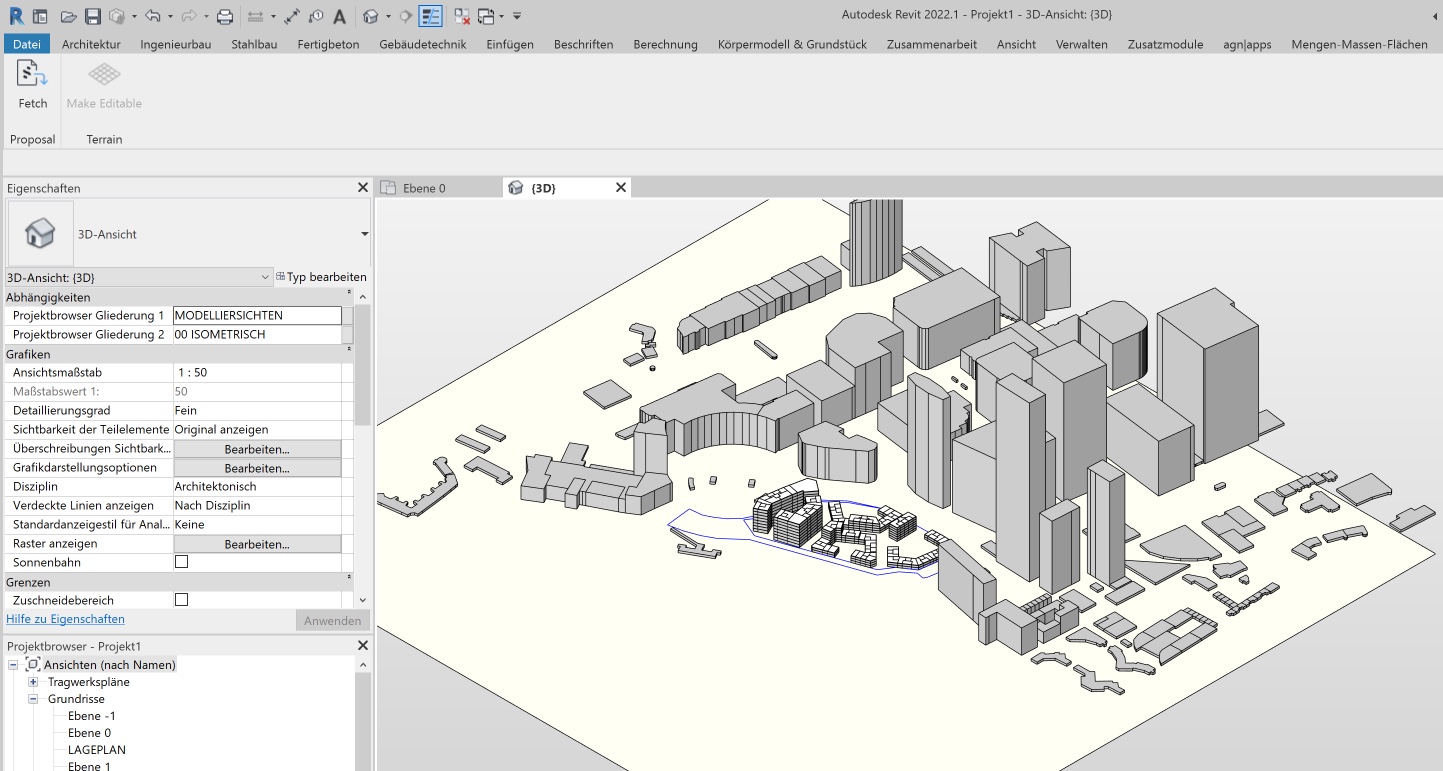
Task: Enable the Sonnenbahn checkbox
Action: 179,561
